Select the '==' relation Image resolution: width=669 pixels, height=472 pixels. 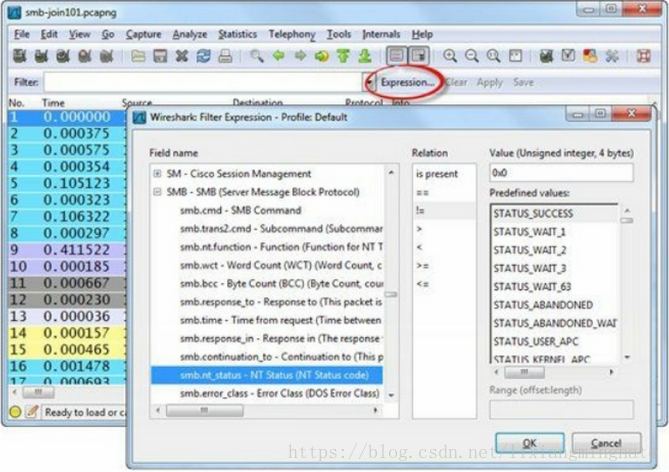point(444,192)
